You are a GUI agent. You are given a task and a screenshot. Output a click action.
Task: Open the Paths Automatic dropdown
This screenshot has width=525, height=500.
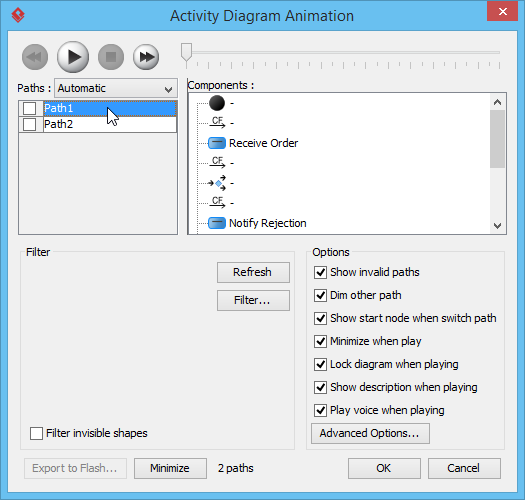[x=116, y=88]
